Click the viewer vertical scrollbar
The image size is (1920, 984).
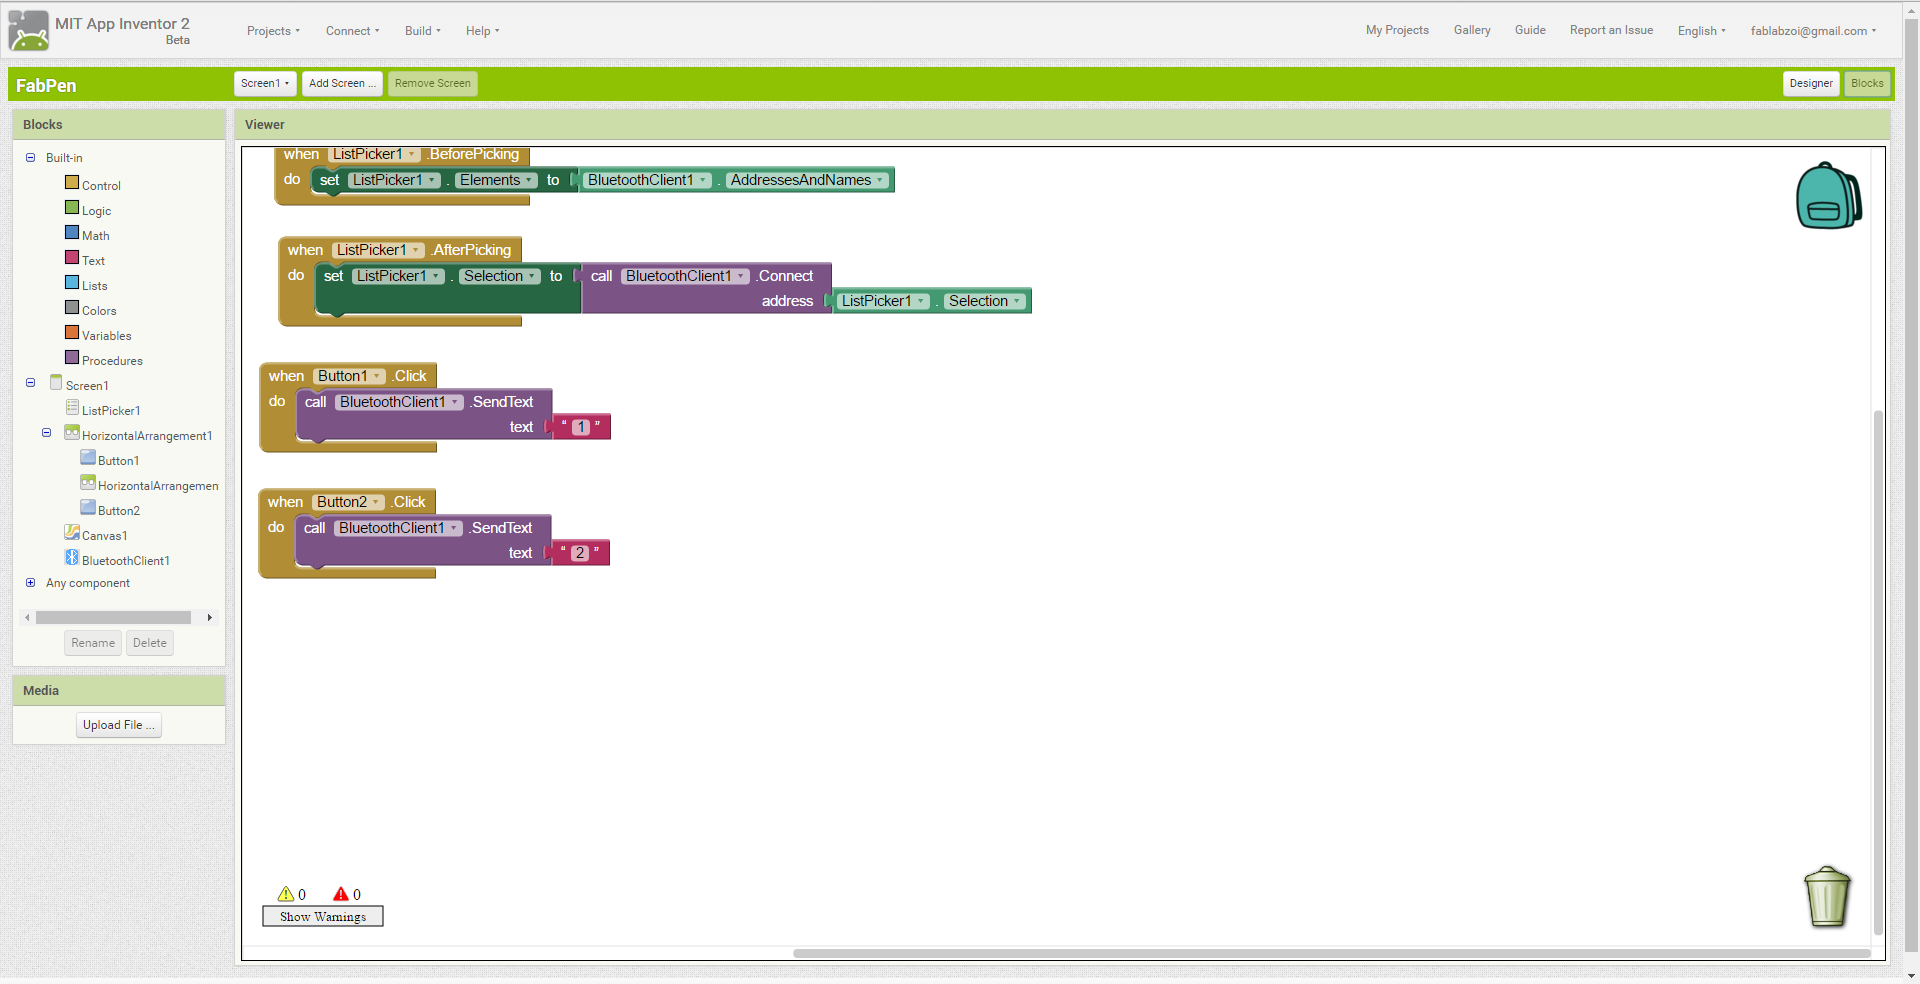(x=1878, y=672)
